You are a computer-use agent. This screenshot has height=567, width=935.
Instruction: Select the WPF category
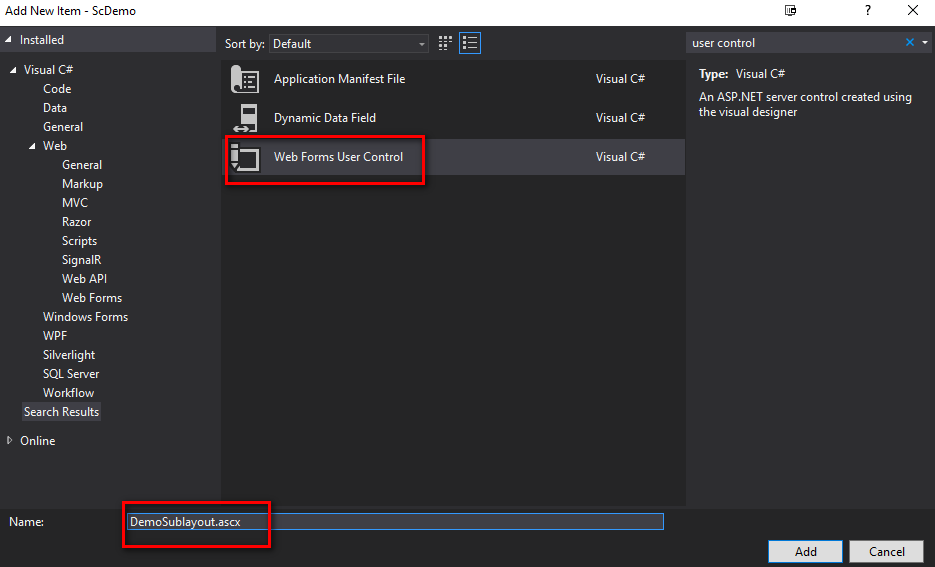pyautogui.click(x=55, y=336)
